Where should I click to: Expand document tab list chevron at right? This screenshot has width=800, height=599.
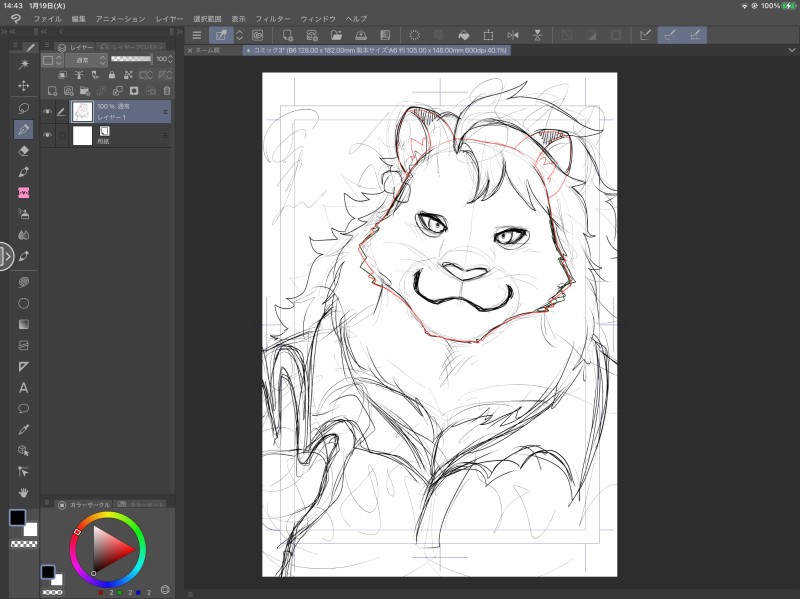(x=791, y=50)
